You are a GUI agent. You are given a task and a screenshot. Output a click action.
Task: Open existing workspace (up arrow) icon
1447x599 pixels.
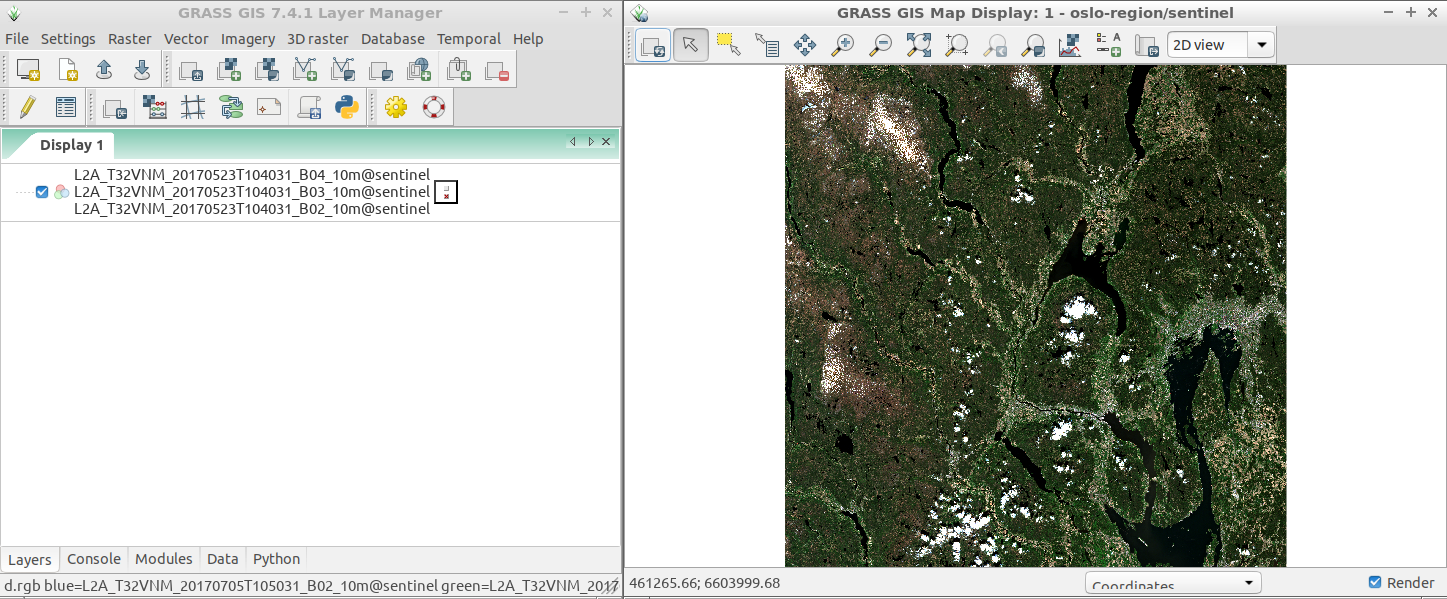(104, 70)
